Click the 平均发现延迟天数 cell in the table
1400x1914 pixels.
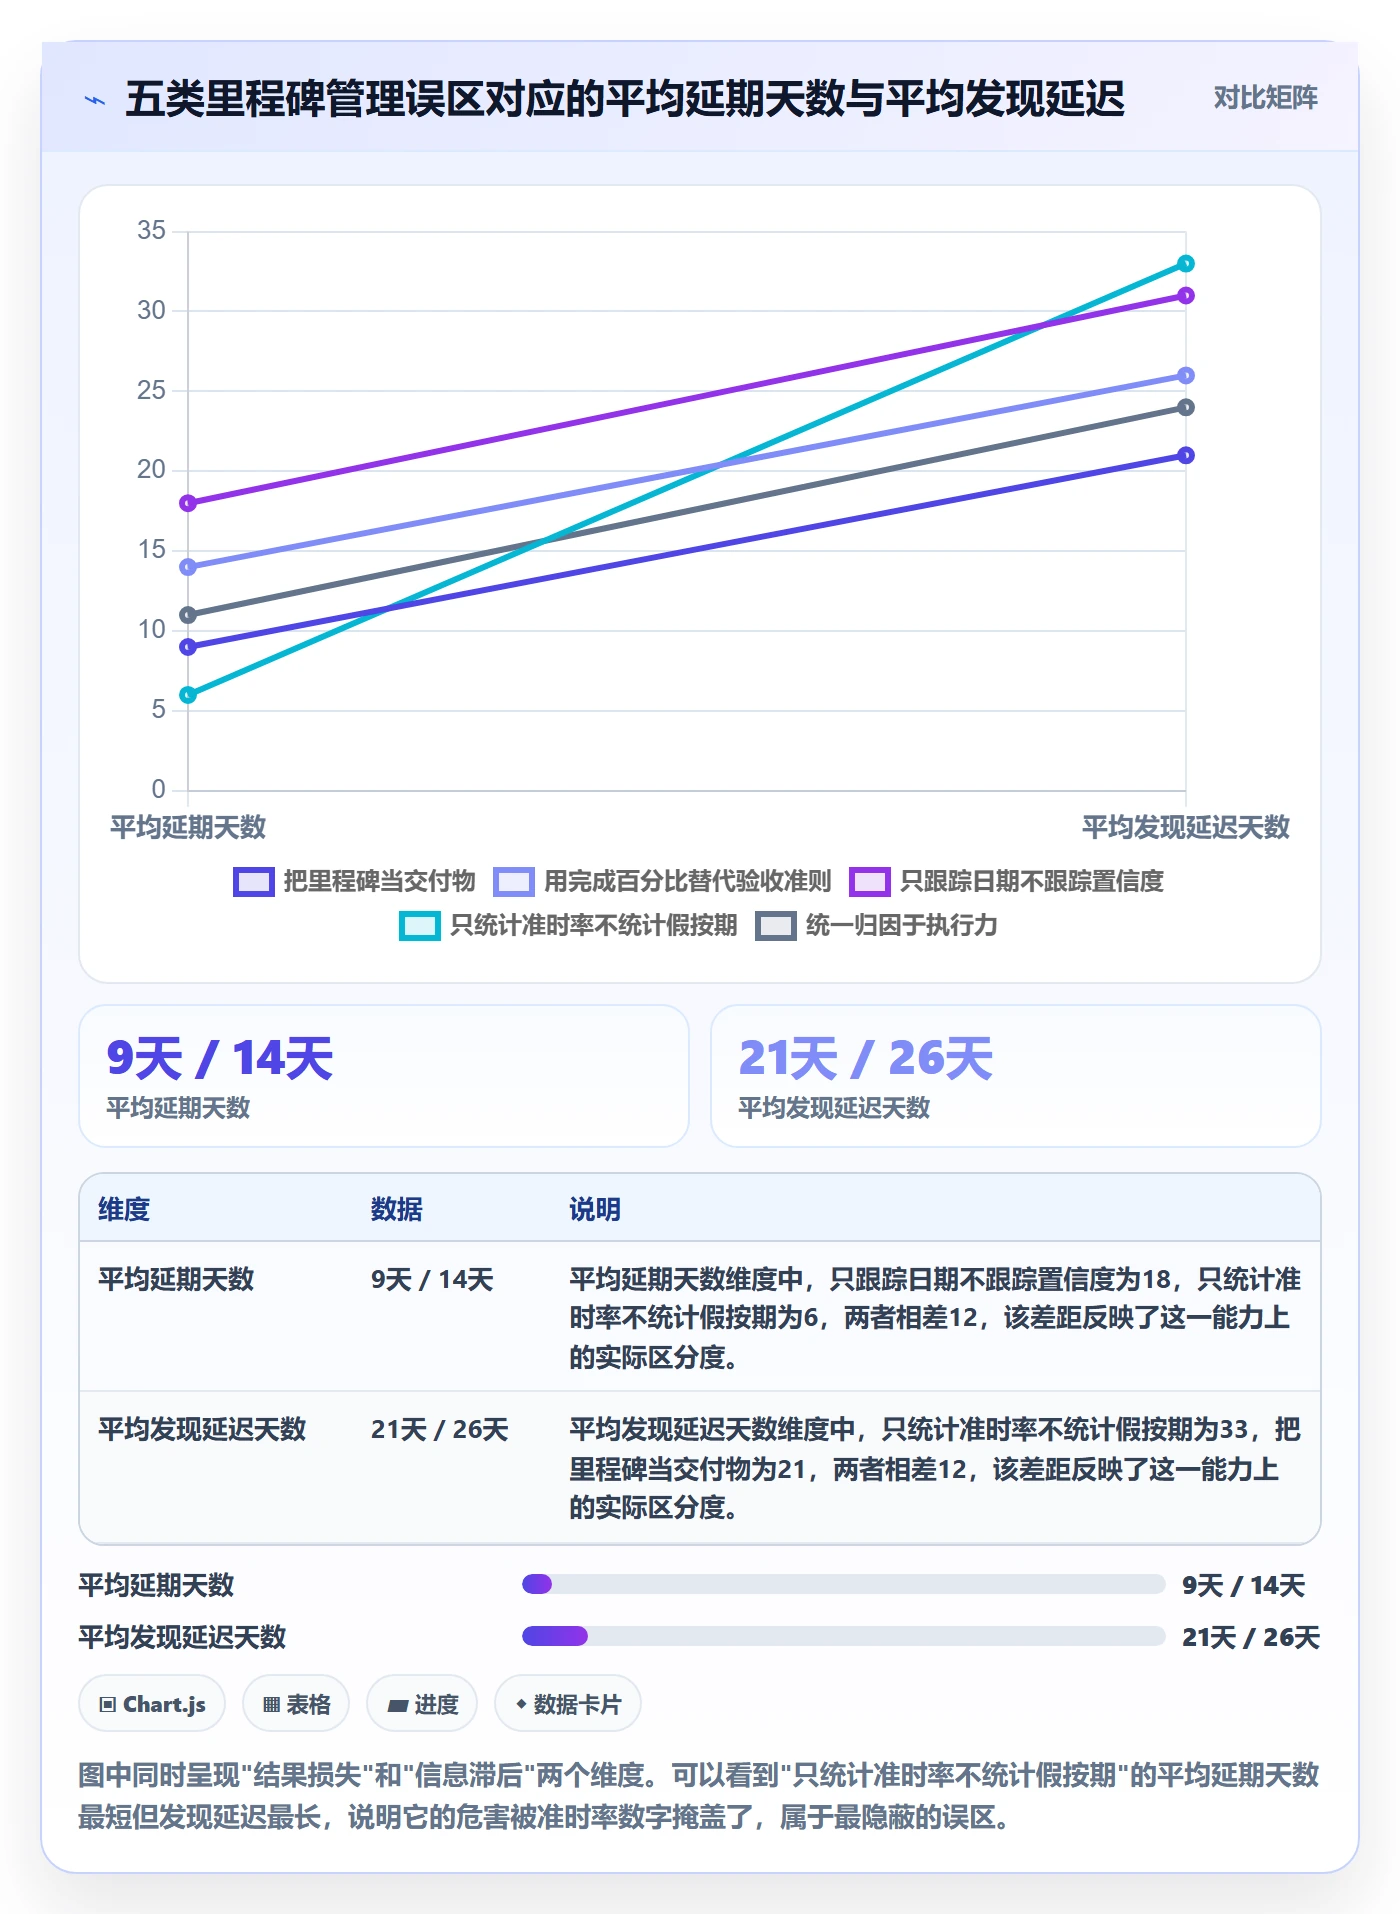tap(202, 1429)
